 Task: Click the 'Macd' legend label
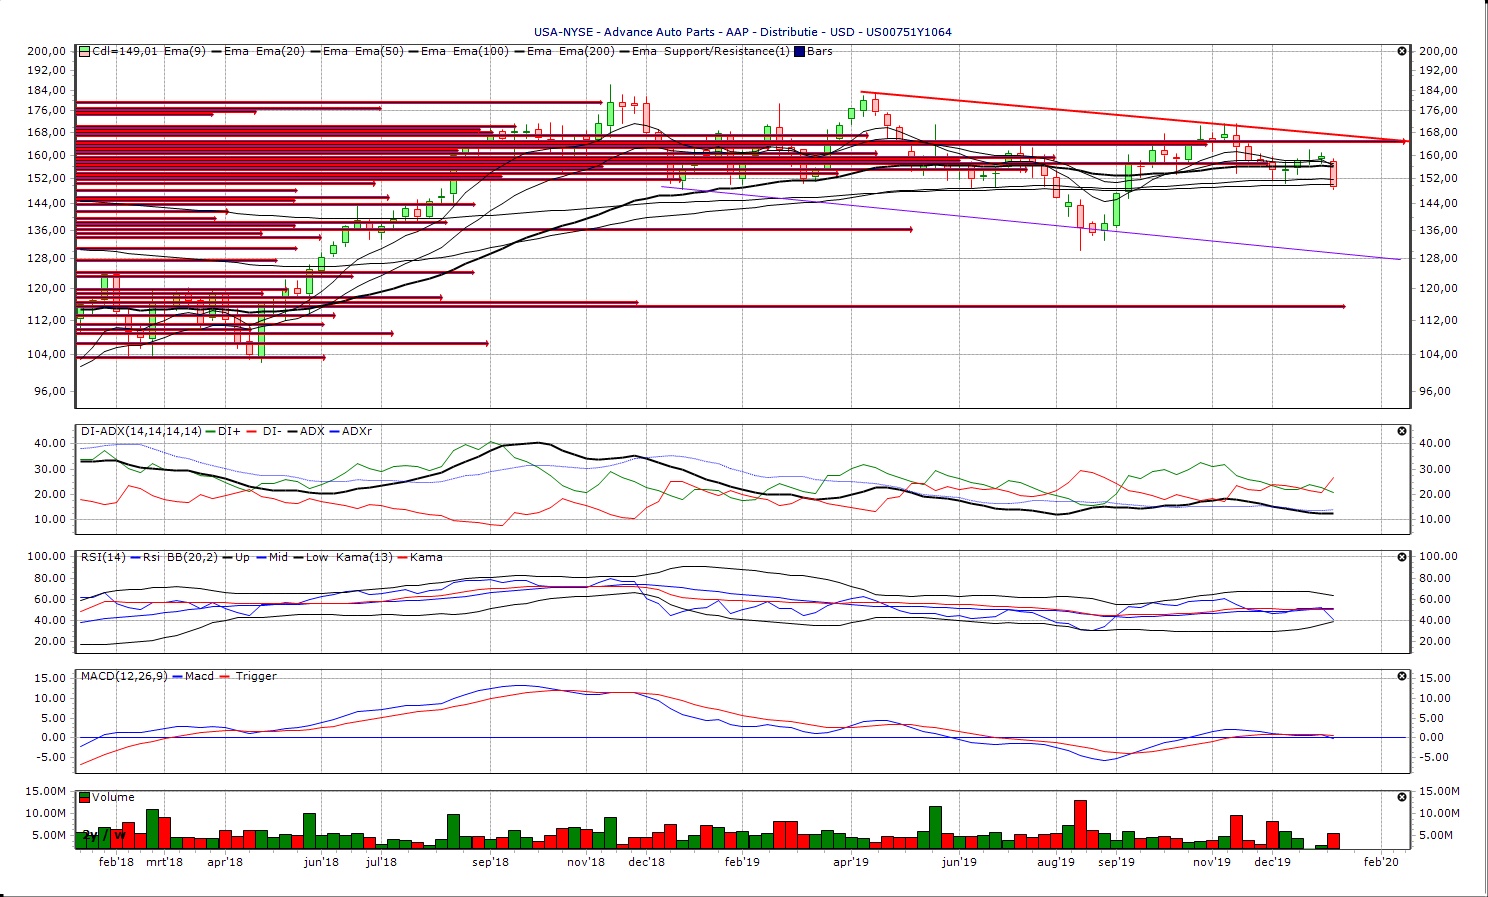point(200,676)
